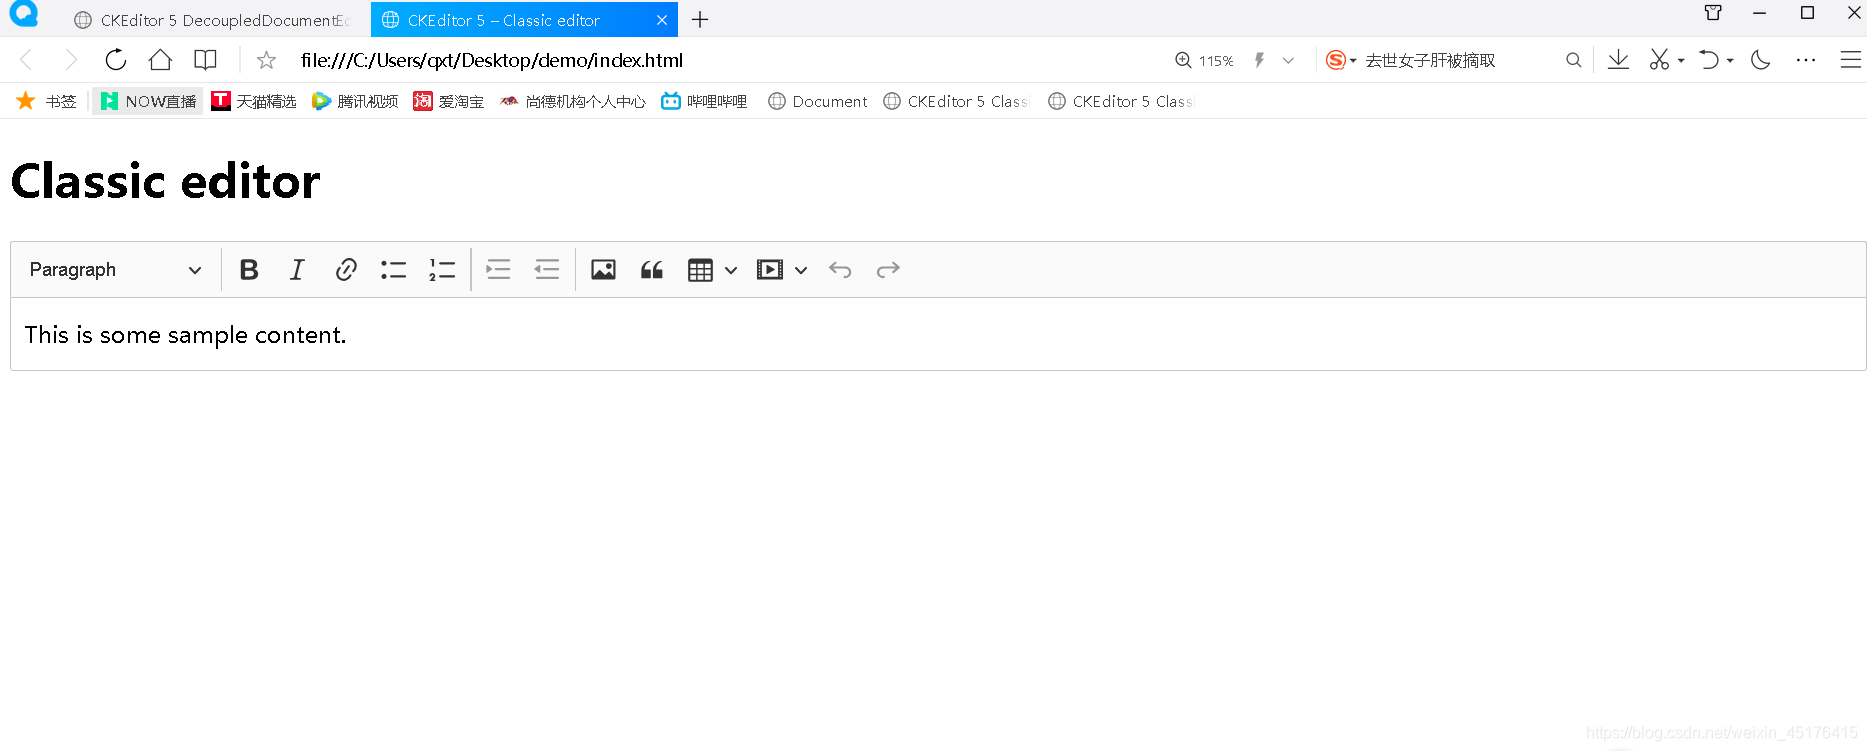Apply block quote formatting
The height and width of the screenshot is (751, 1867).
(652, 270)
